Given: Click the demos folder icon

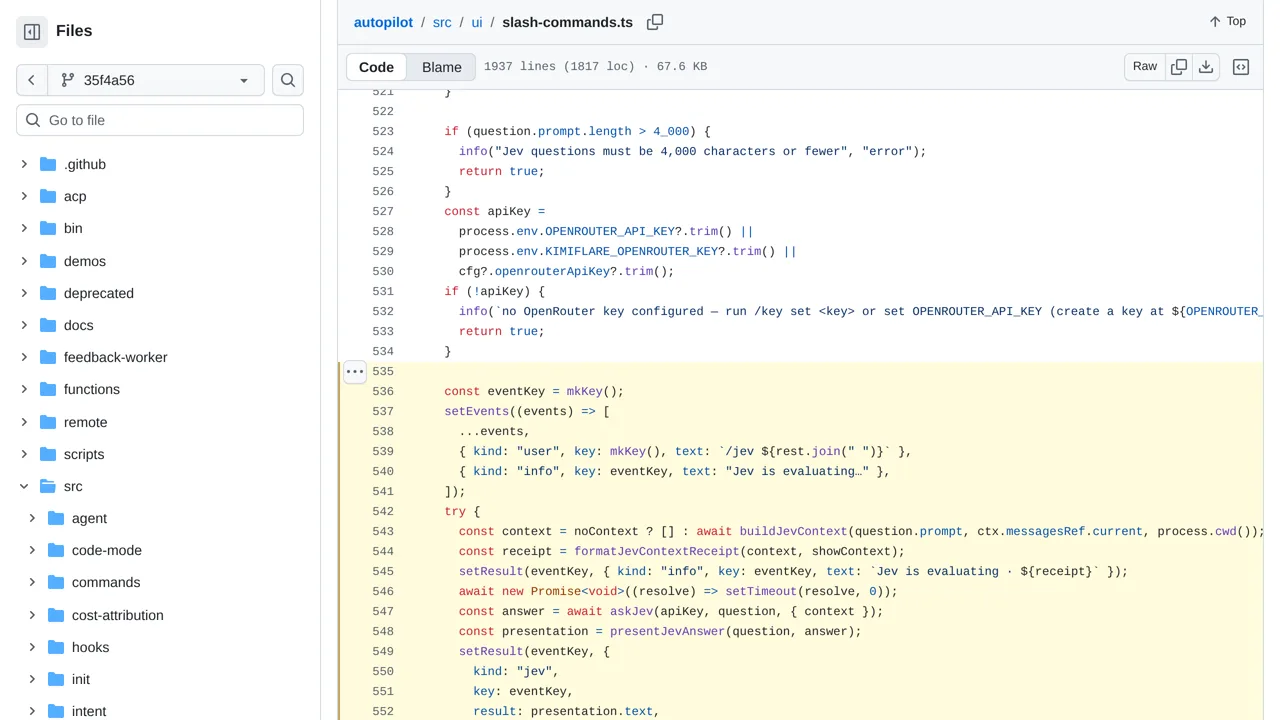Looking at the screenshot, I should coord(47,261).
